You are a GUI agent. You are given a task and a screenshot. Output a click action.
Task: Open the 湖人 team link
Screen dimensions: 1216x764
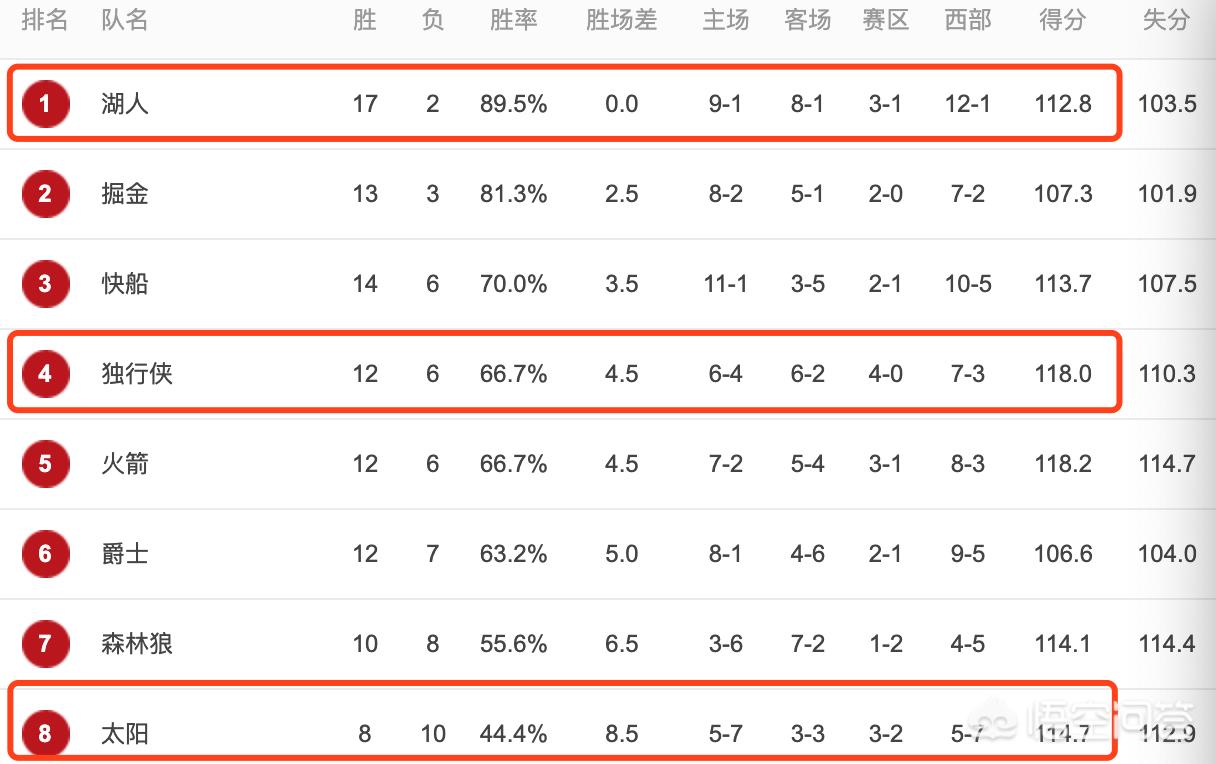click(125, 103)
